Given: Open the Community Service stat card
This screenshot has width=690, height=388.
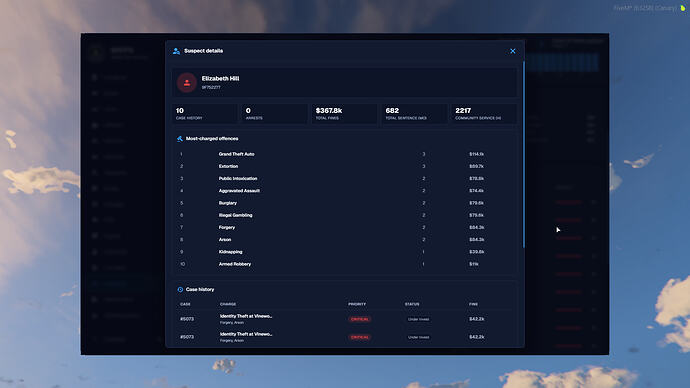Looking at the screenshot, I should tap(484, 113).
